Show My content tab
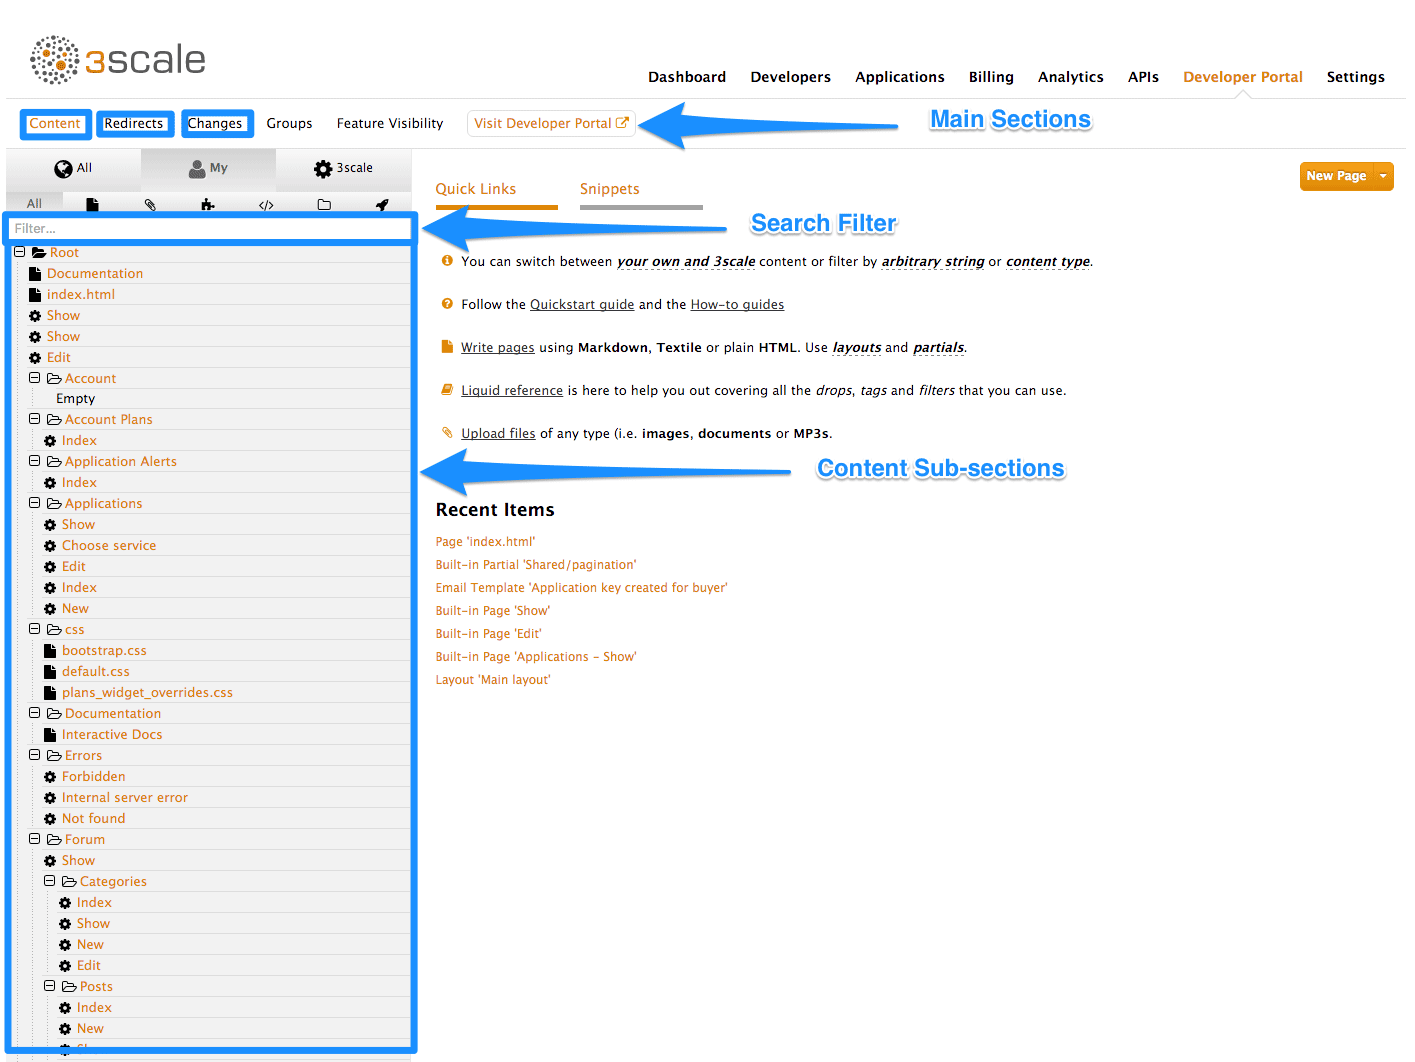 point(208,168)
